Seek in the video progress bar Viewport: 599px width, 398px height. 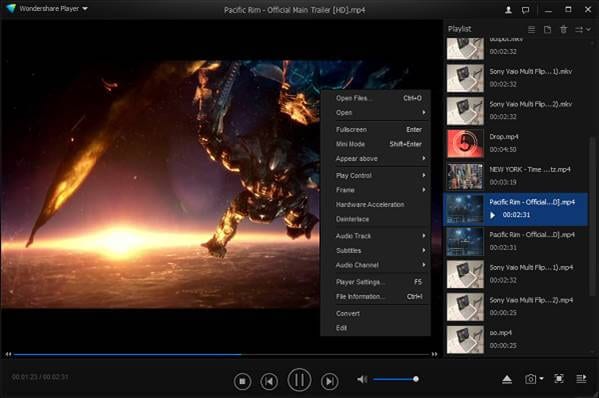click(222, 354)
